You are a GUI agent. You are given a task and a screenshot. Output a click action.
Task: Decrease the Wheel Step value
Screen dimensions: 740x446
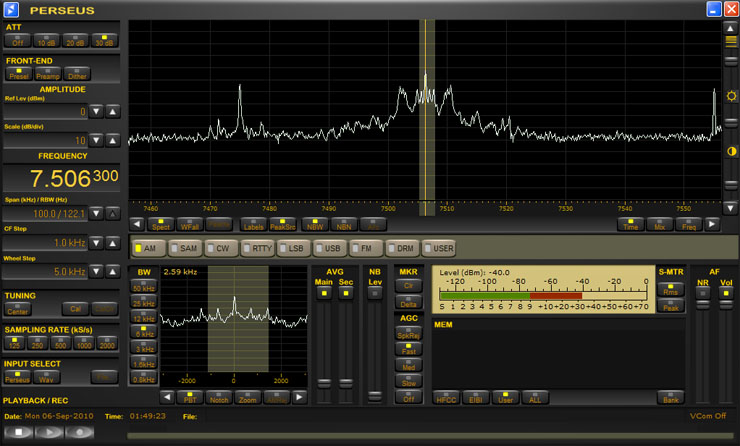[x=96, y=271]
